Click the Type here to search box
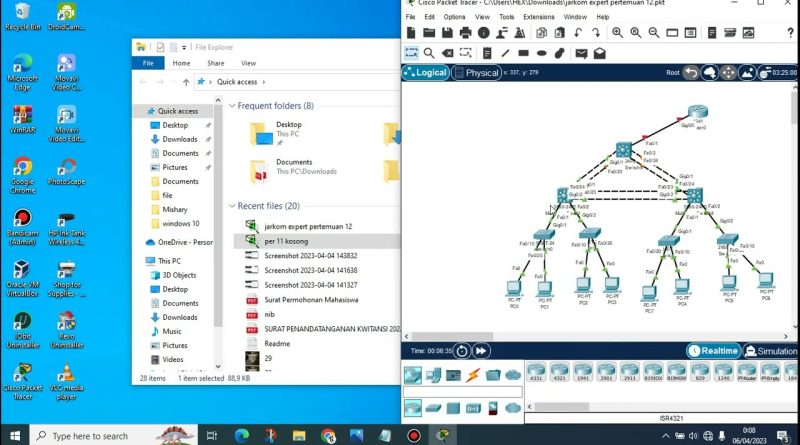This screenshot has width=800, height=445. [113, 435]
